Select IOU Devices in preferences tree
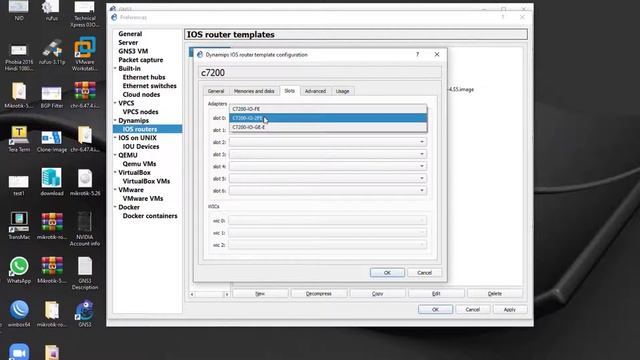Screen dimensions: 640x360 pyautogui.click(x=141, y=147)
